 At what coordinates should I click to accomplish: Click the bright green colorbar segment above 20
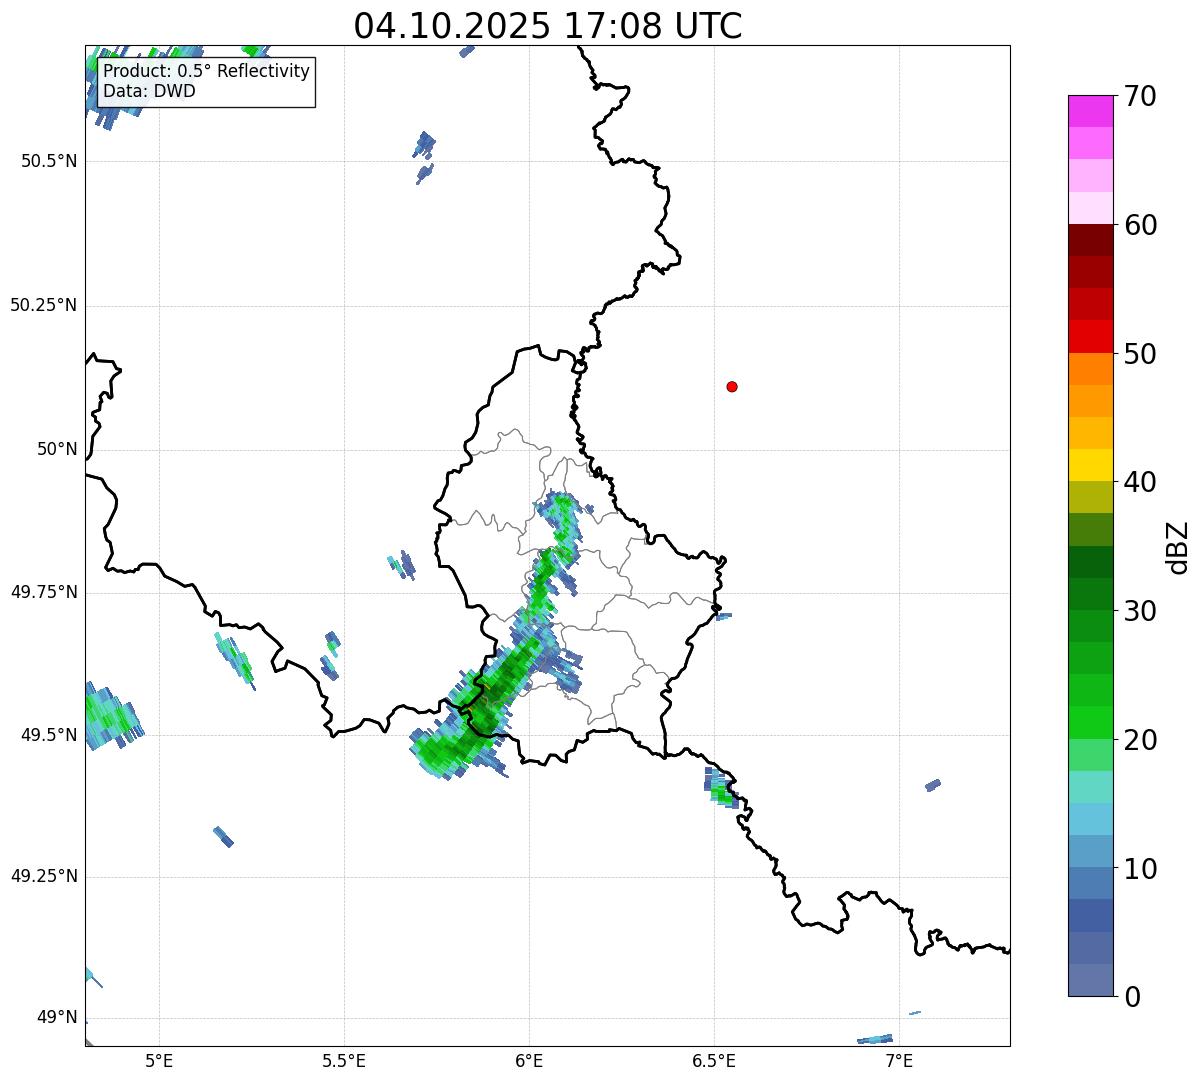tap(1090, 723)
